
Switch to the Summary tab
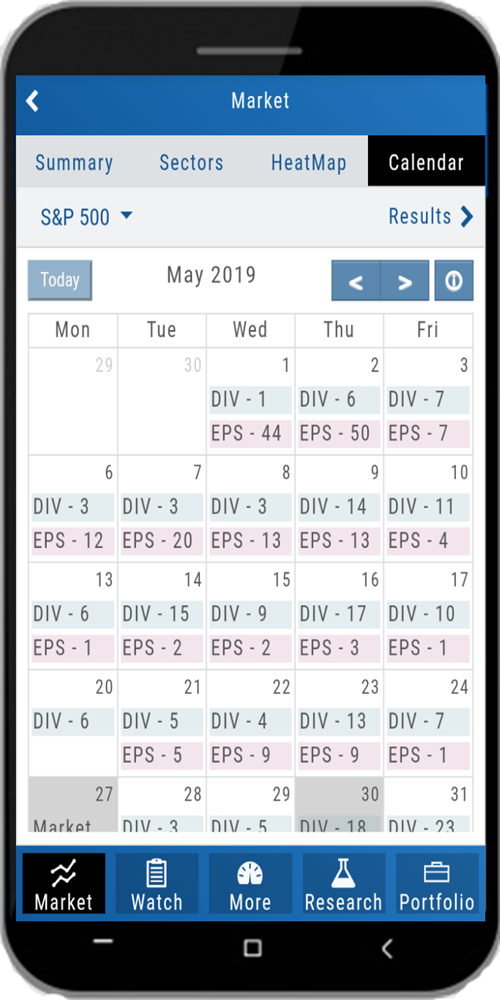click(x=74, y=162)
